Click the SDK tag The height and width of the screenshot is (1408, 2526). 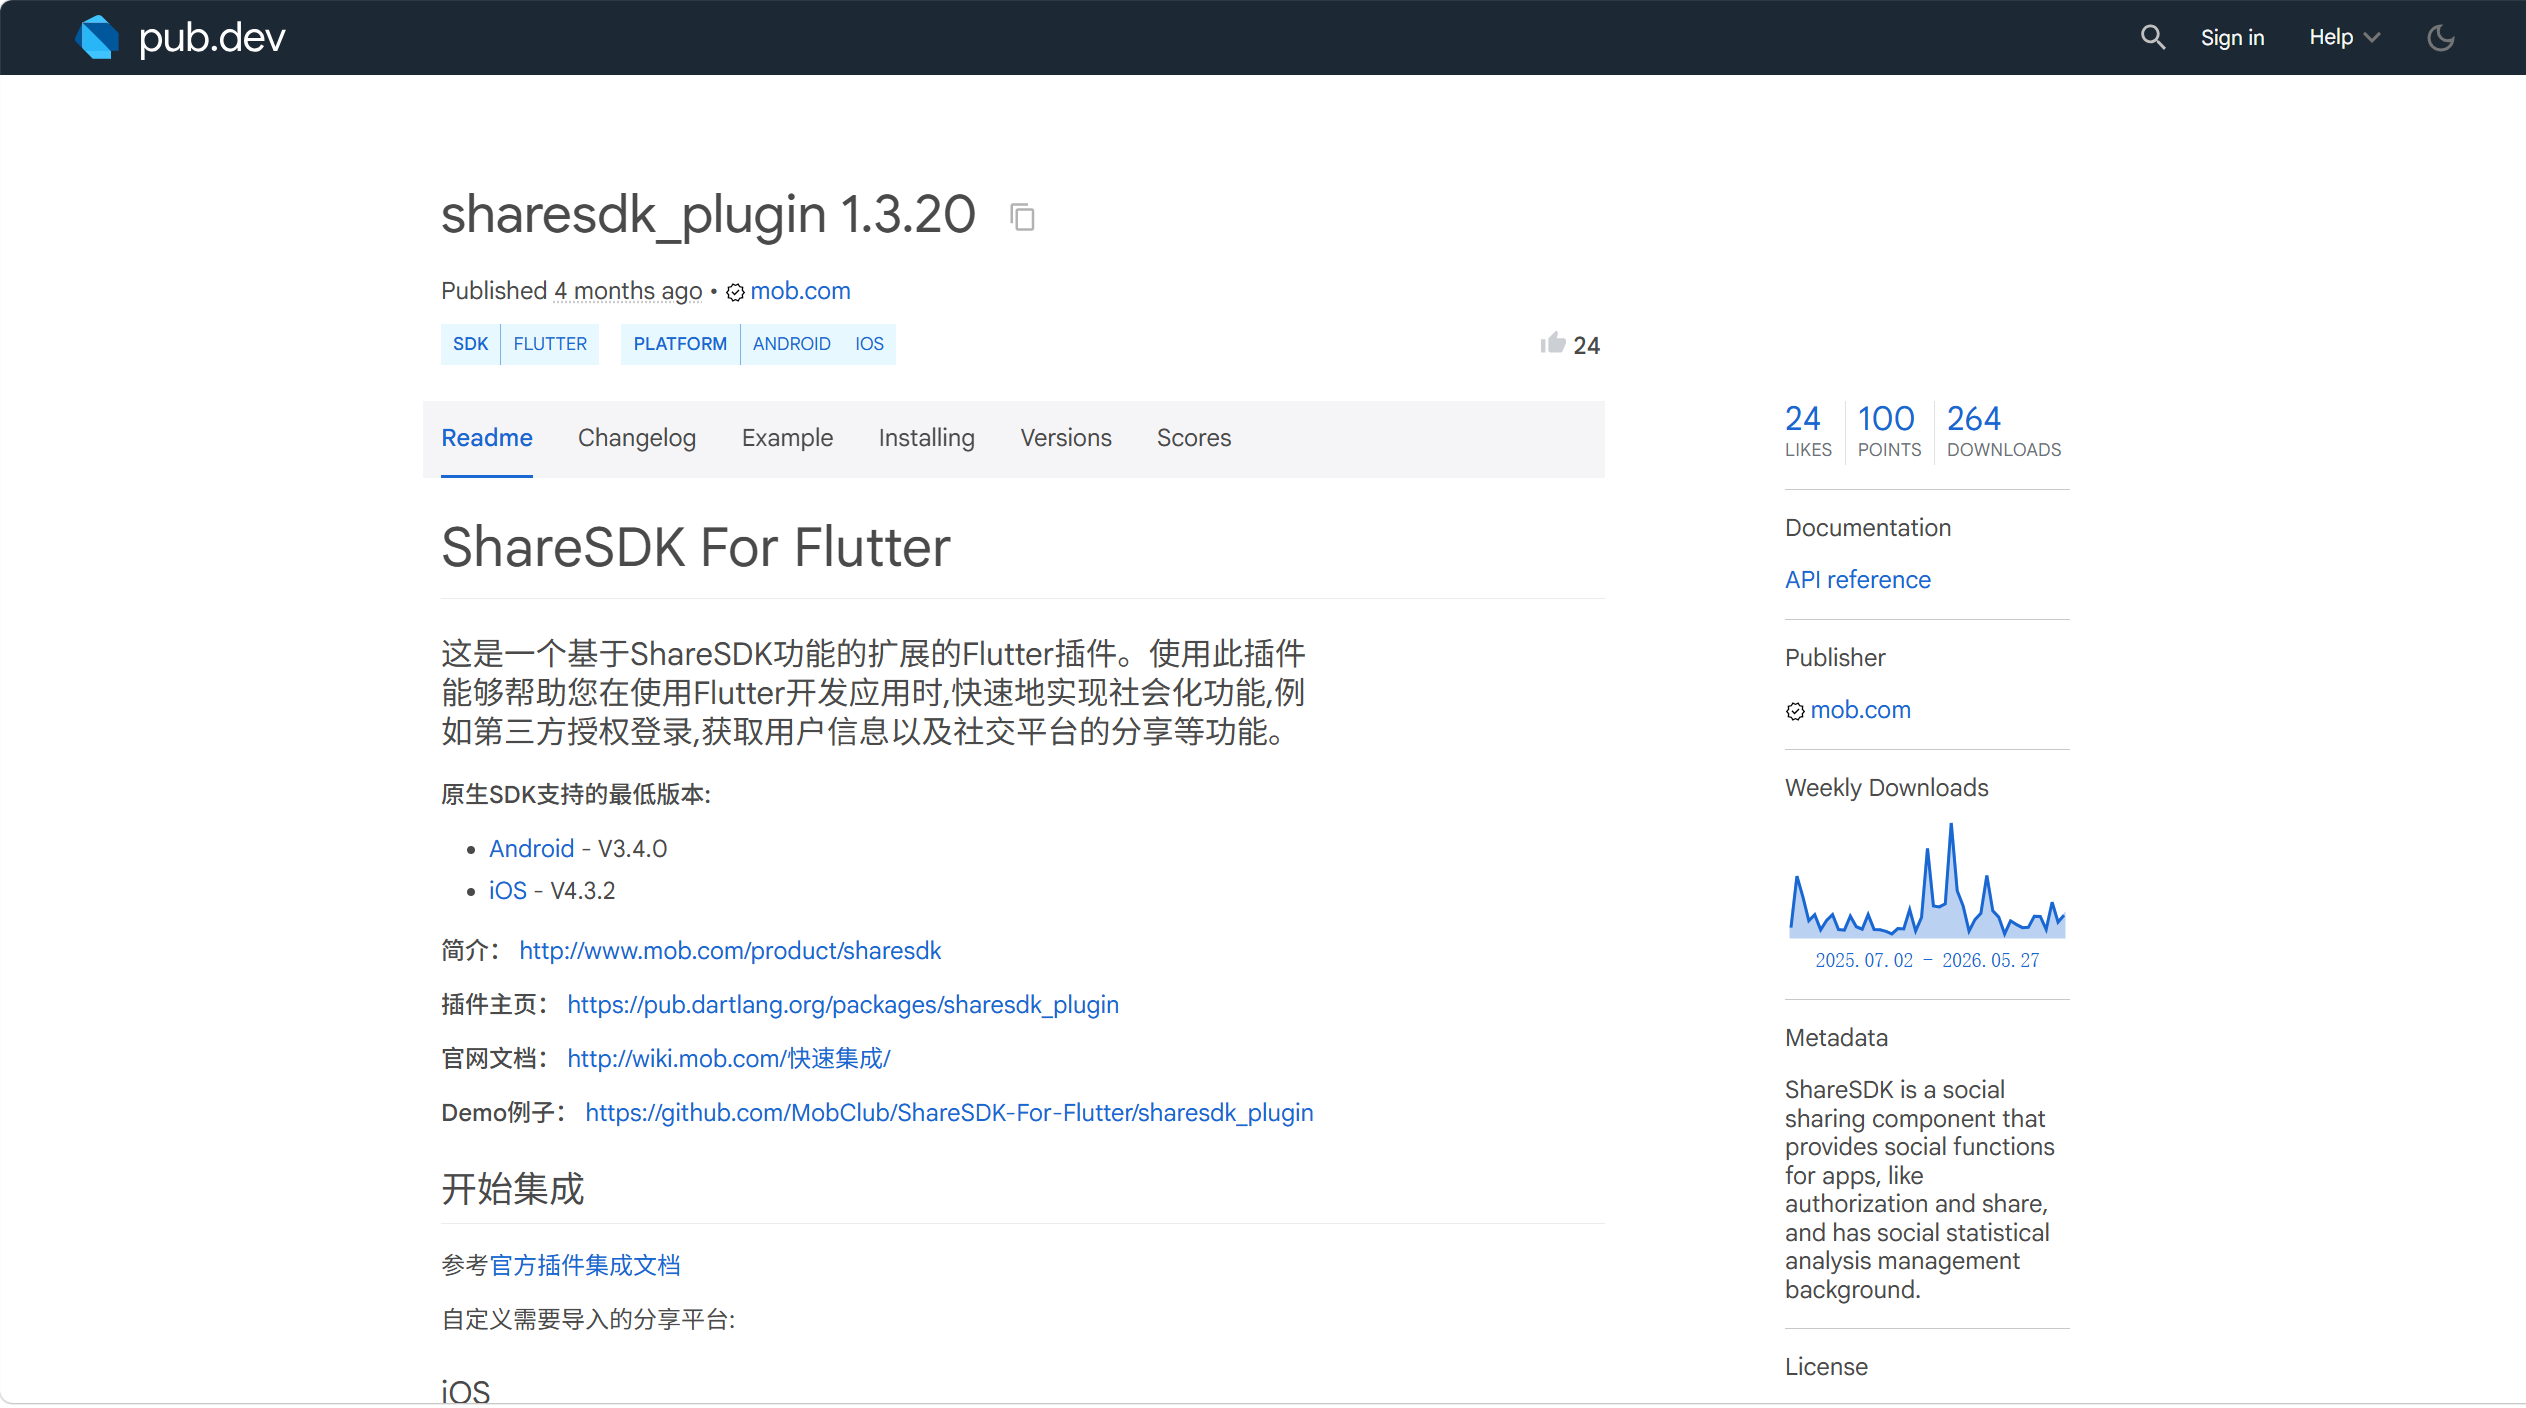point(470,344)
